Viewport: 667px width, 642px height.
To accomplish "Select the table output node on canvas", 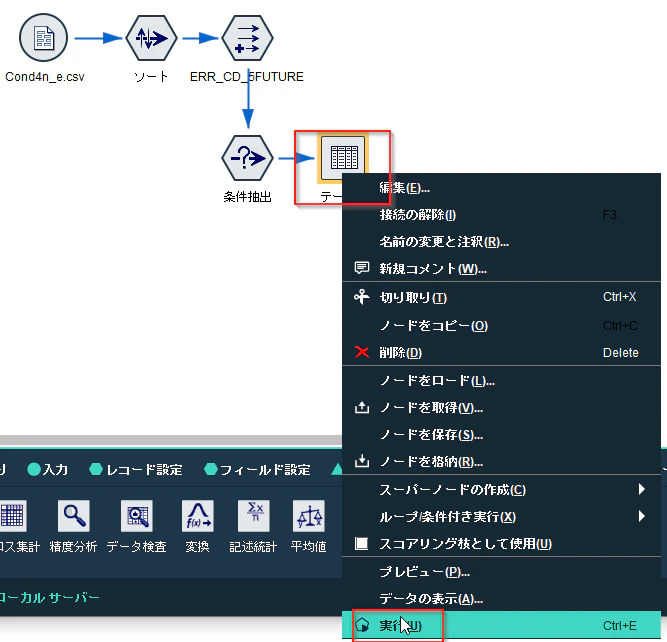I will click(x=342, y=158).
